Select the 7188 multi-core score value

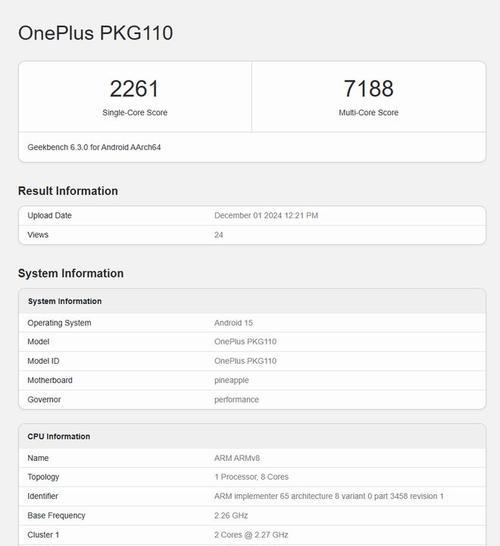point(368,88)
